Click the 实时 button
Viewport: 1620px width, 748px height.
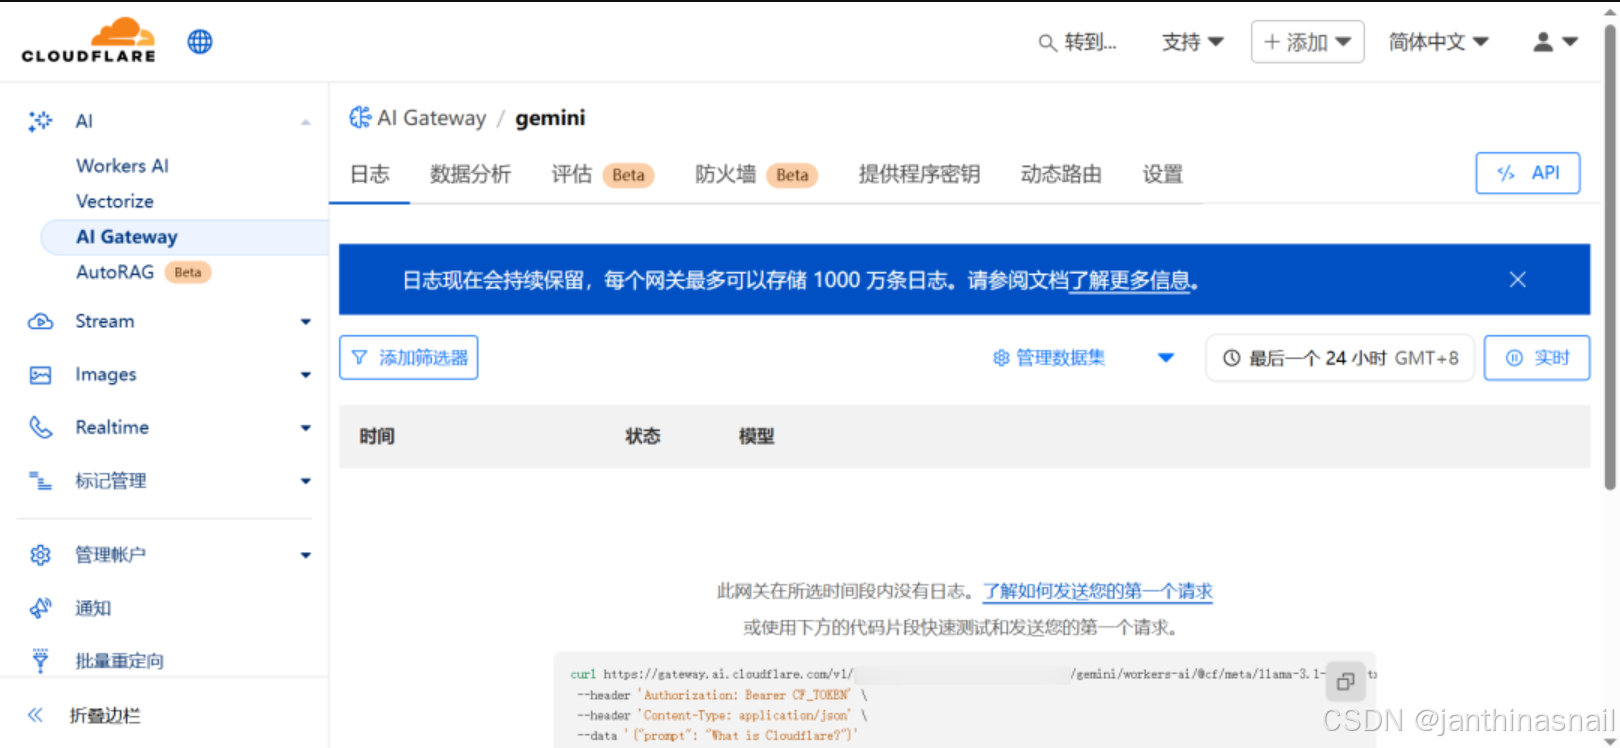1537,358
